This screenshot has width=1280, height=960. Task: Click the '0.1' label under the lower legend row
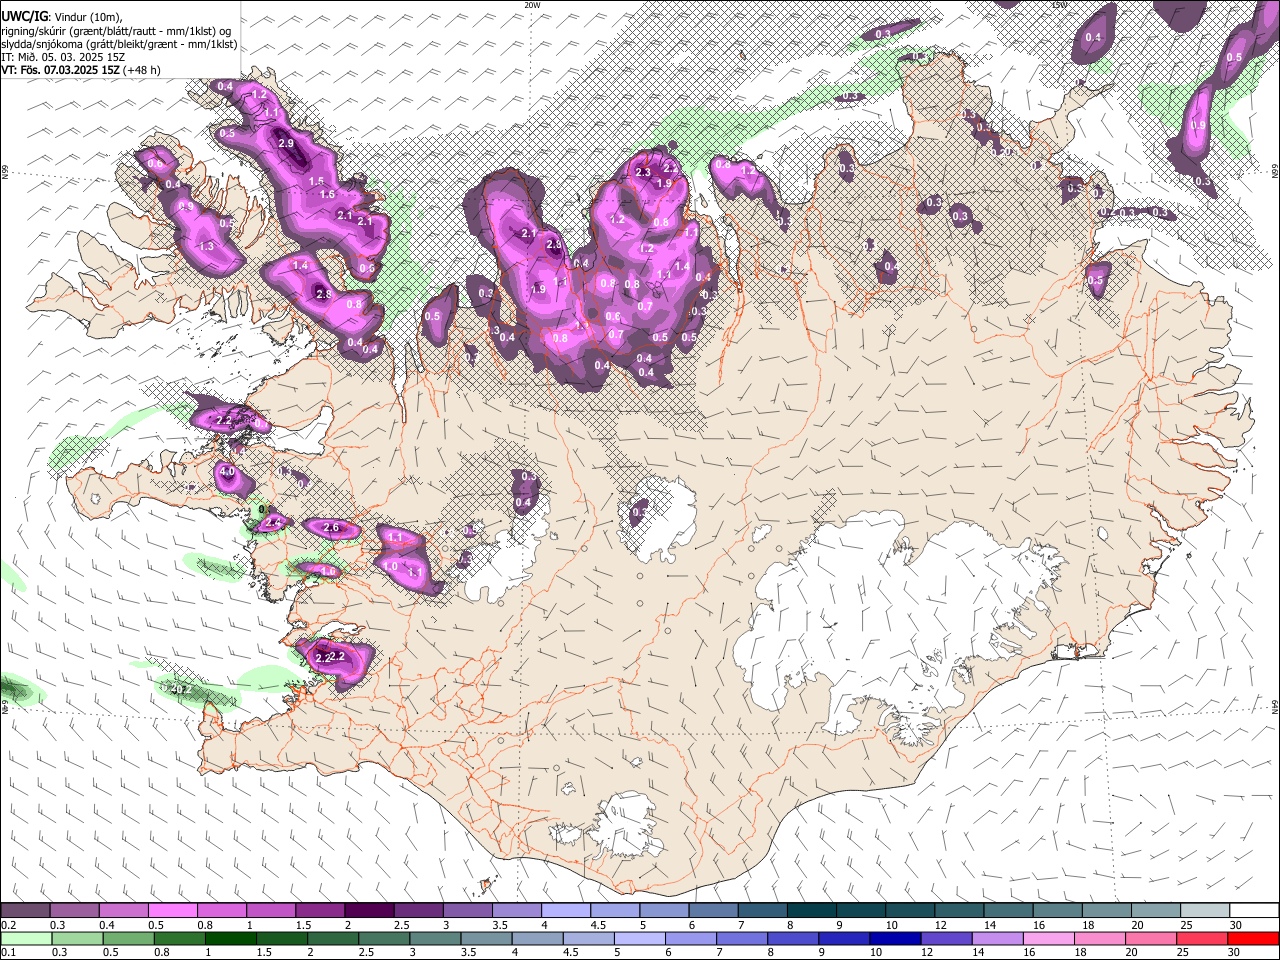(x=9, y=952)
